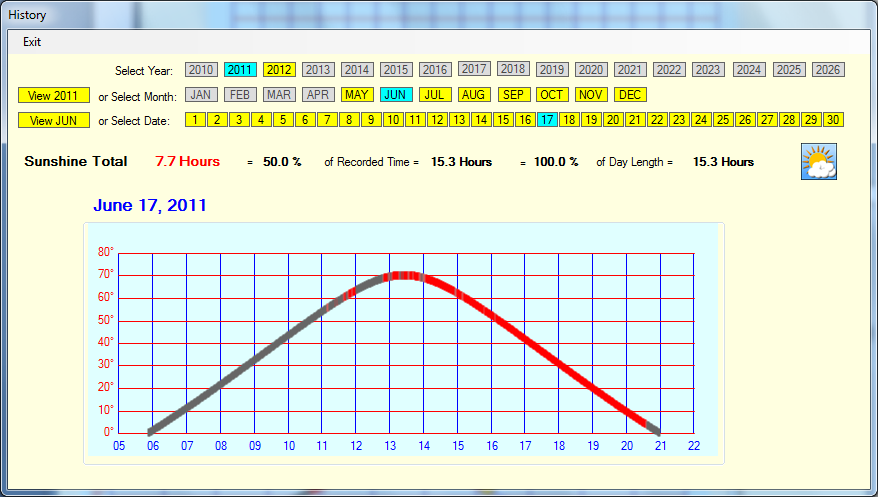Choose date 30
The width and height of the screenshot is (878, 497).
(x=833, y=120)
